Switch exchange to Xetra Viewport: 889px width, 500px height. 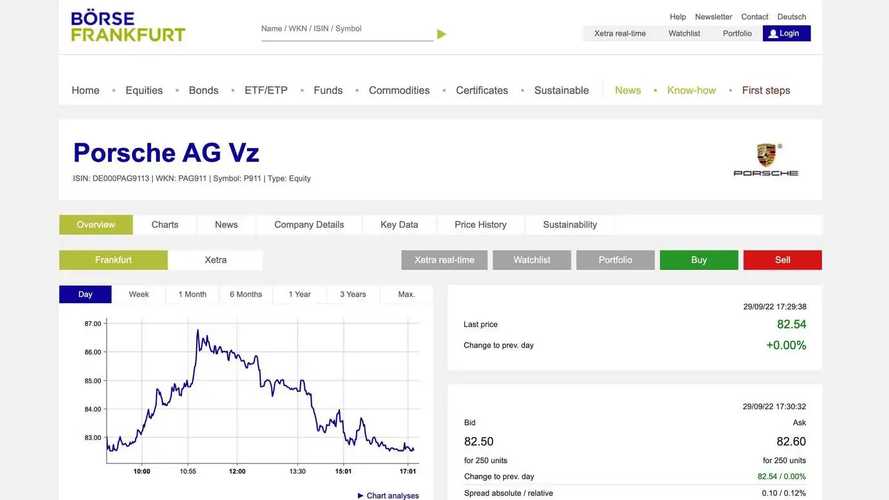pyautogui.click(x=215, y=260)
